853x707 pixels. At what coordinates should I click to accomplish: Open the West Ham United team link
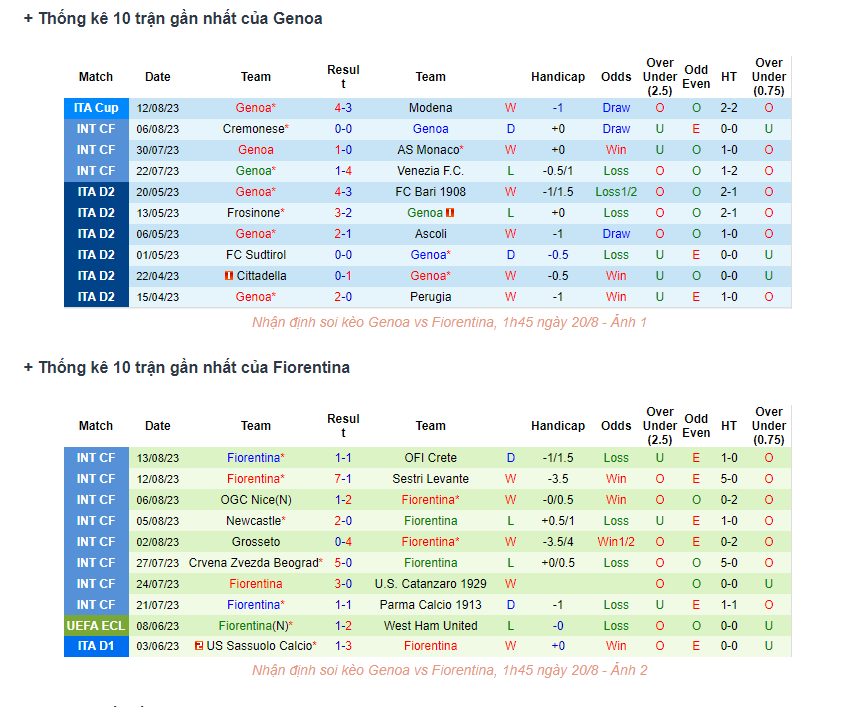[x=430, y=626]
